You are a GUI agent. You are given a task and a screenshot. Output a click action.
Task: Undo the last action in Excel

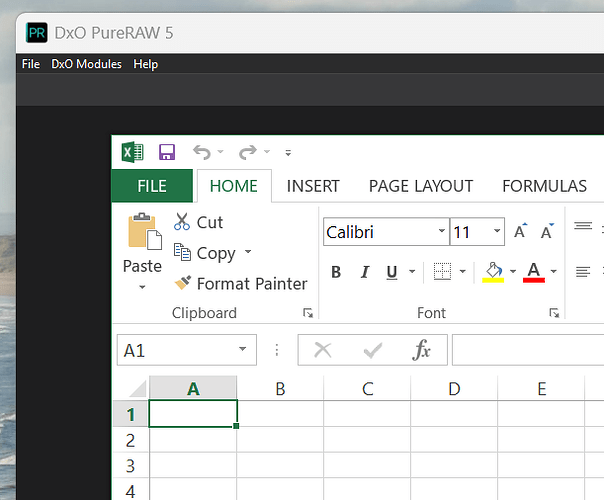coord(202,152)
